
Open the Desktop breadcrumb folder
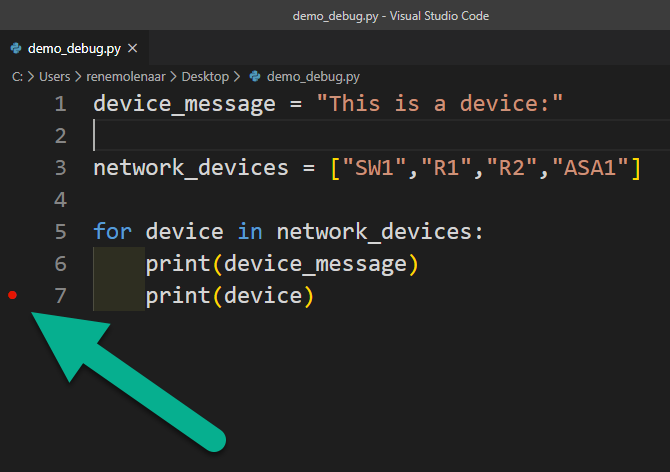point(205,76)
